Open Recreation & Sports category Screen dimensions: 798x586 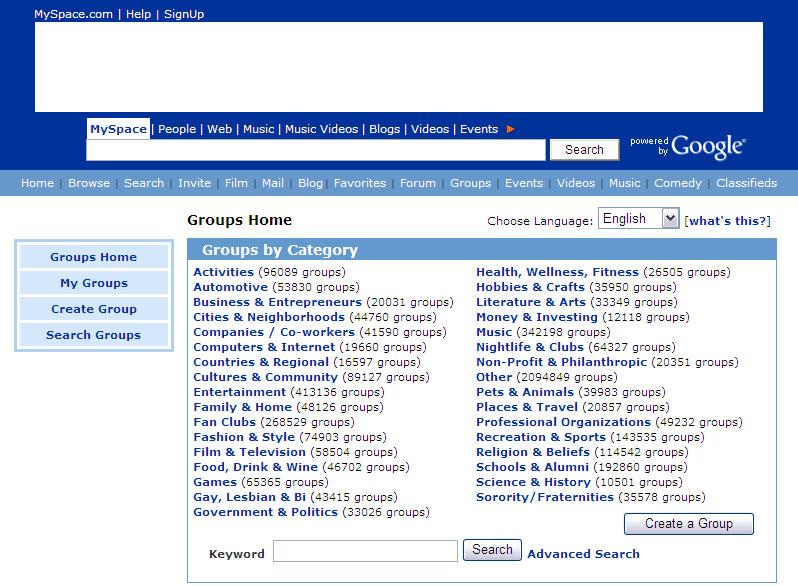(x=541, y=437)
